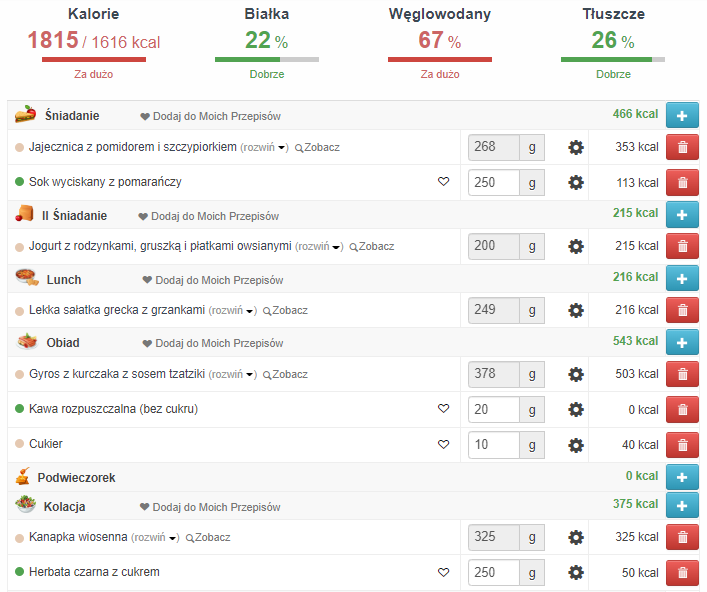Expand Jogurt z rodzynkami recipe details
The height and width of the screenshot is (592, 707).
coord(322,246)
